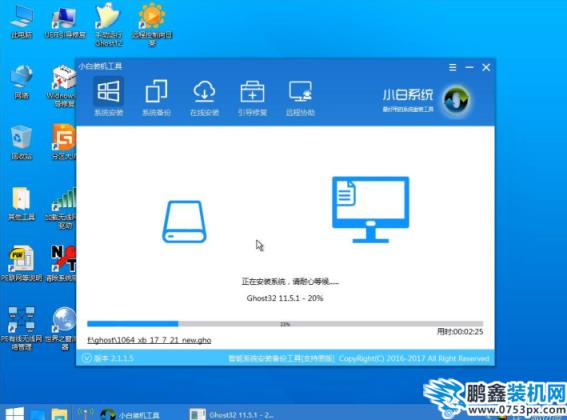
Task: Click the version 2.1.1.5 footer text
Action: pyautogui.click(x=114, y=359)
